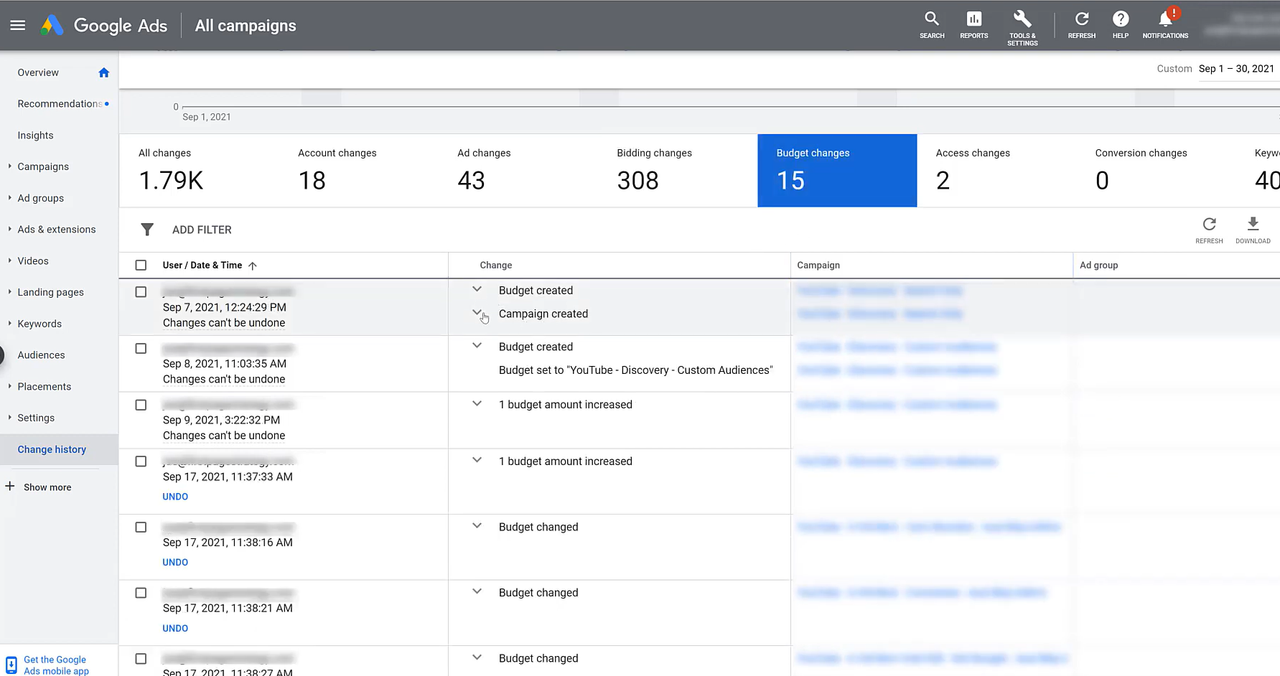Click the filter funnel icon

pos(147,229)
